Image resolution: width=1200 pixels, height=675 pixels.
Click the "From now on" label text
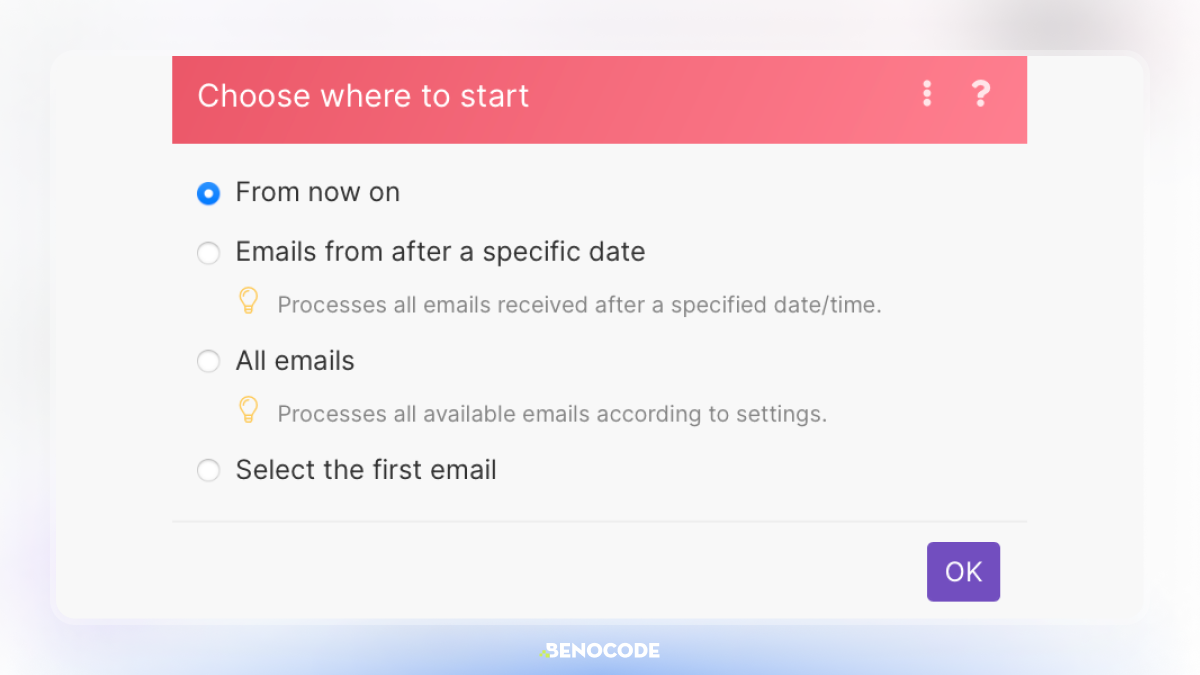click(x=318, y=193)
